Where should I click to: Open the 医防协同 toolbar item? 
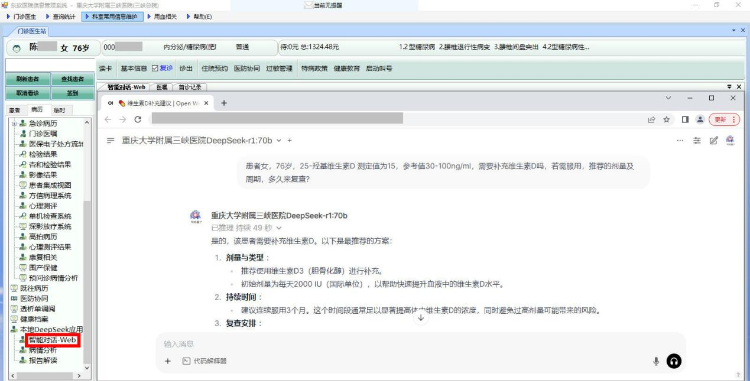[247, 68]
